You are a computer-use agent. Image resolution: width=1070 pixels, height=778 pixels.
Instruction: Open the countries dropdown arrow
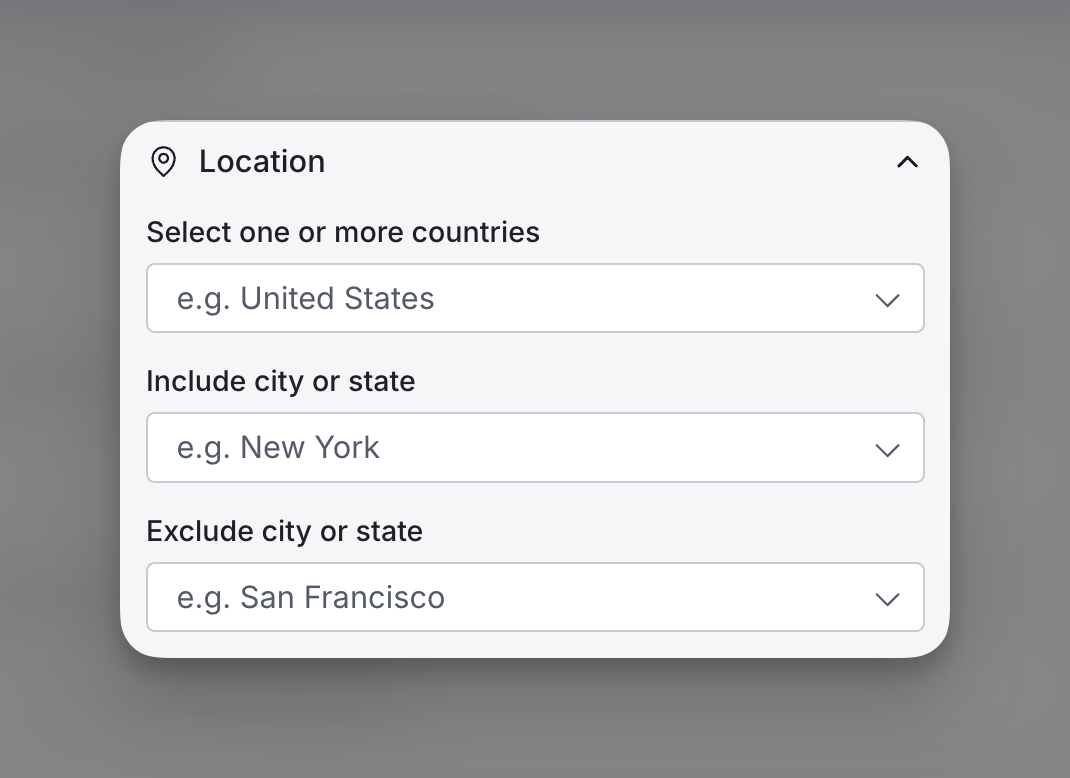887,300
